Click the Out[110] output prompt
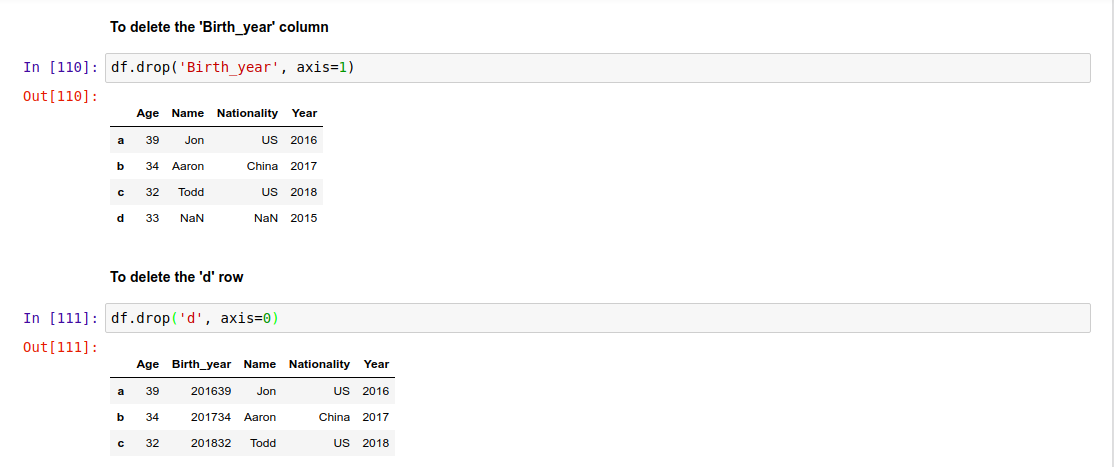 pos(60,96)
